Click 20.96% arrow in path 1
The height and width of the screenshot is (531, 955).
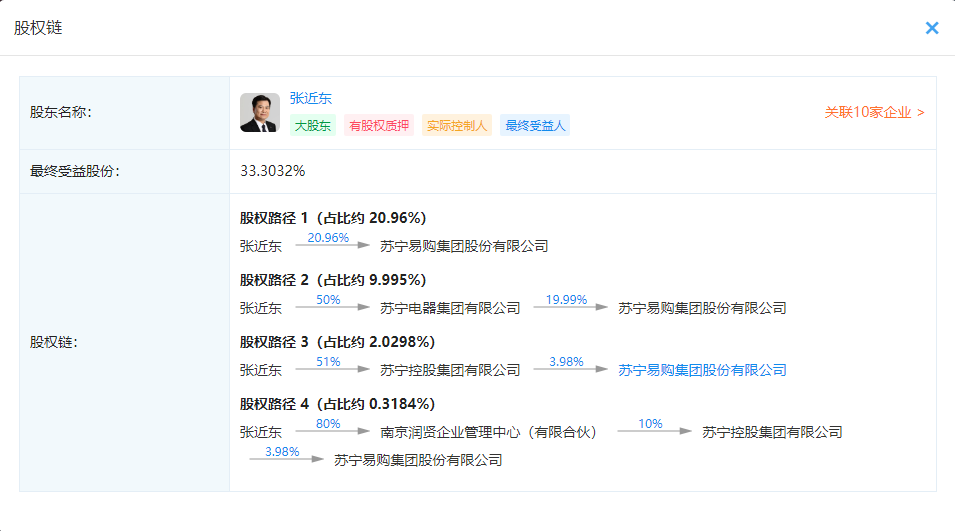point(332,241)
